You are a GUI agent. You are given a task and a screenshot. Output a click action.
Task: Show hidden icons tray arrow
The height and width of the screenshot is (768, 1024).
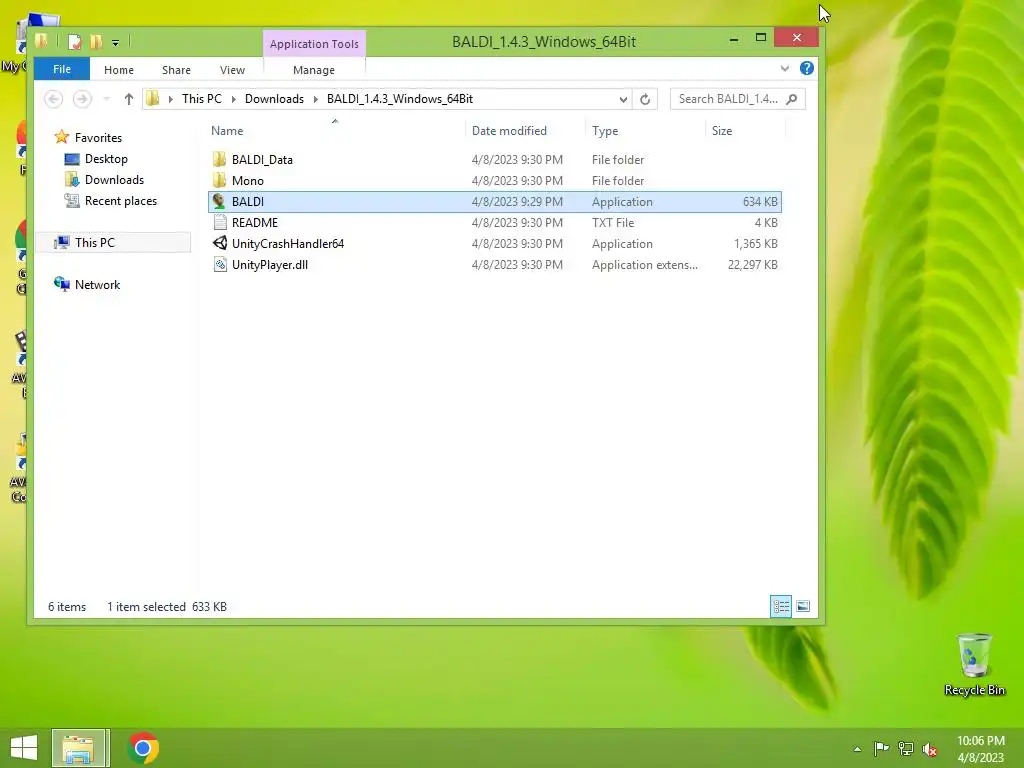857,749
